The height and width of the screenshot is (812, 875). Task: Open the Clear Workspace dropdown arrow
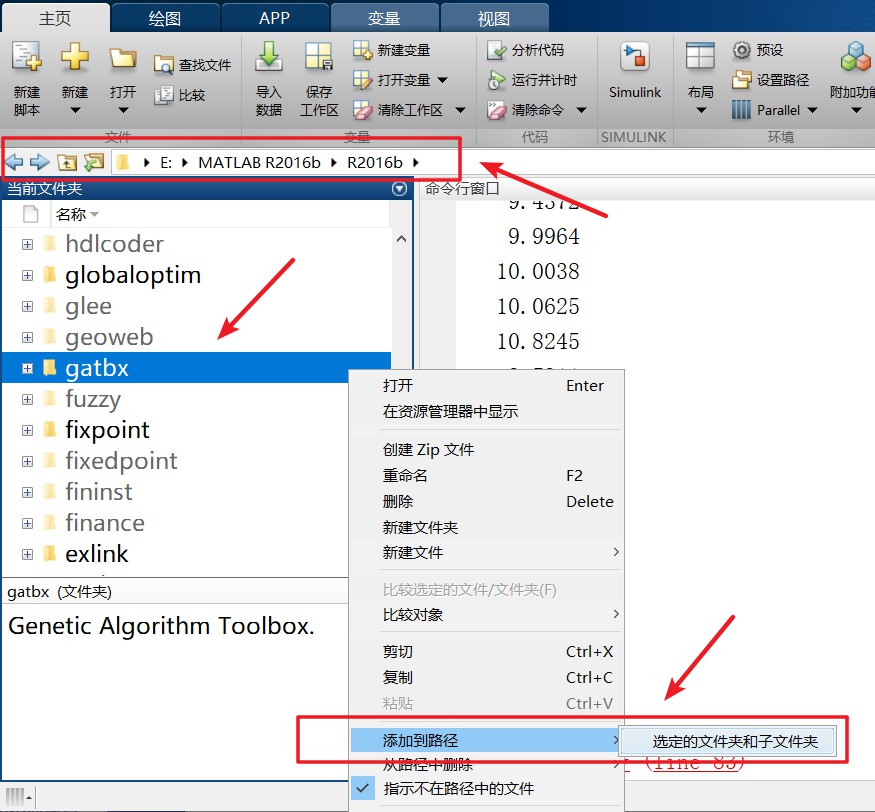click(460, 110)
